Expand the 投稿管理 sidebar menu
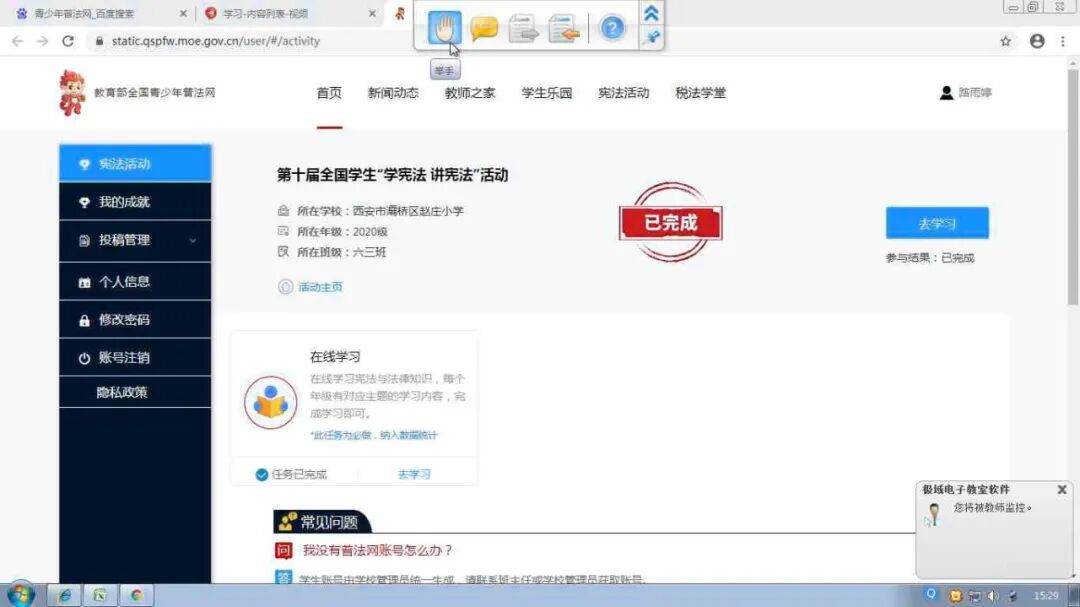This screenshot has width=1080, height=607. click(x=135, y=240)
